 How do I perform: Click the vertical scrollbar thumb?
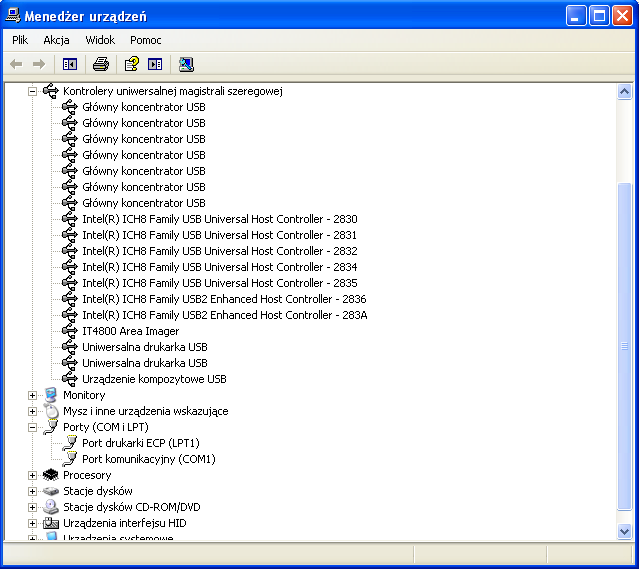624,346
